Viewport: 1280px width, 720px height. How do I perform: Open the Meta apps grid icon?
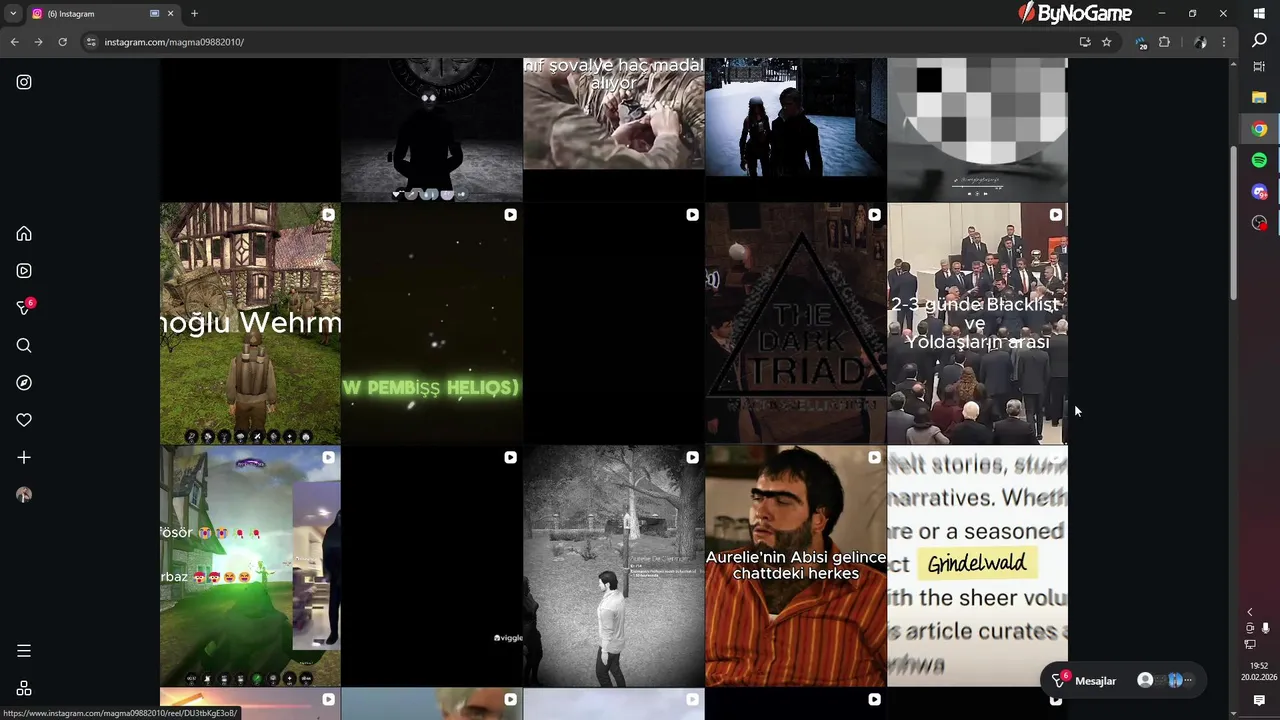click(24, 688)
